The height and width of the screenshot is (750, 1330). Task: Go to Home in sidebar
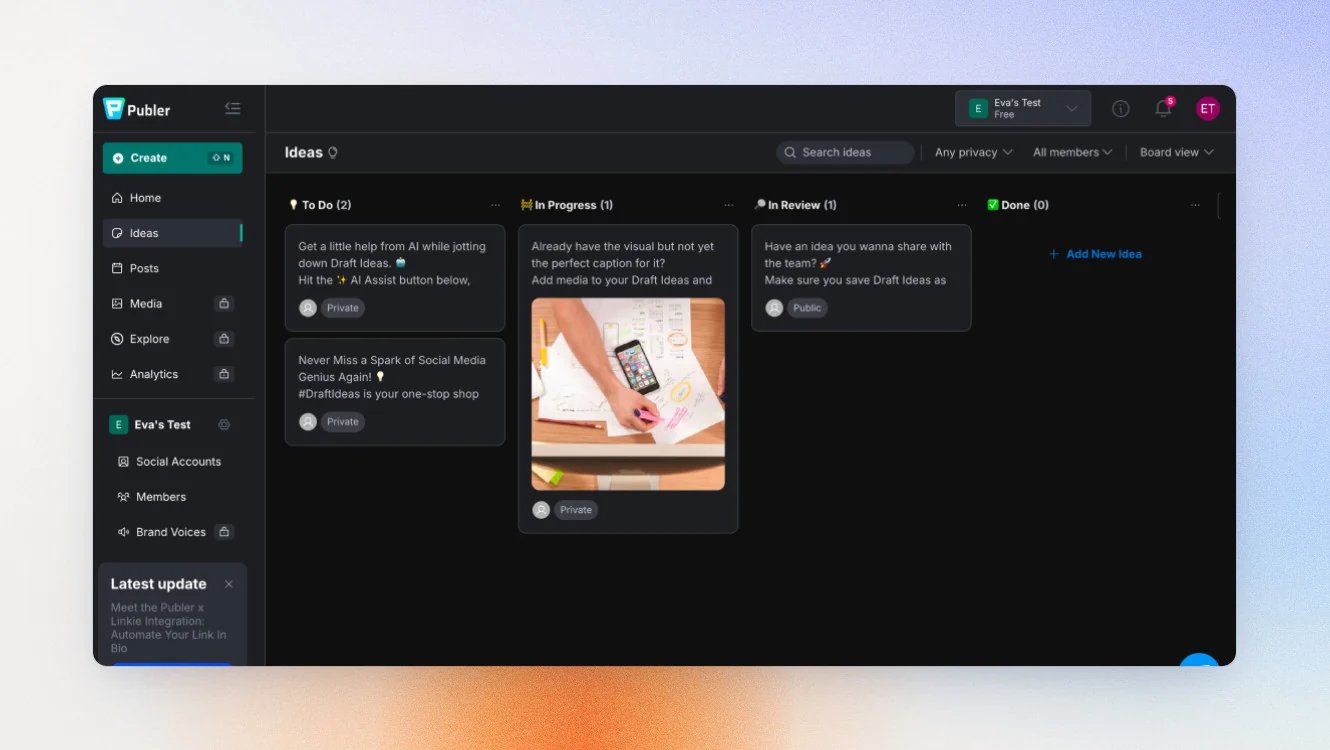point(173,198)
